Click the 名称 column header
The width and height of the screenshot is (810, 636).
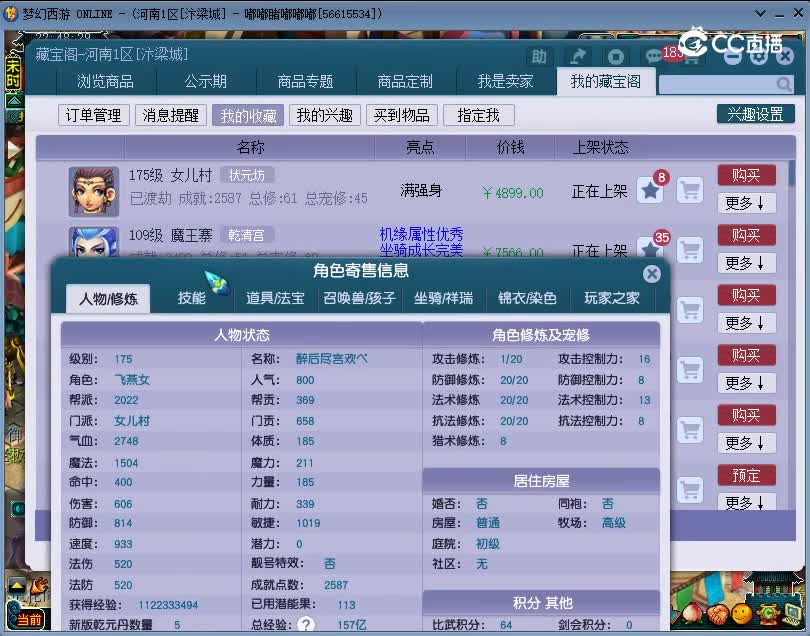(x=251, y=148)
